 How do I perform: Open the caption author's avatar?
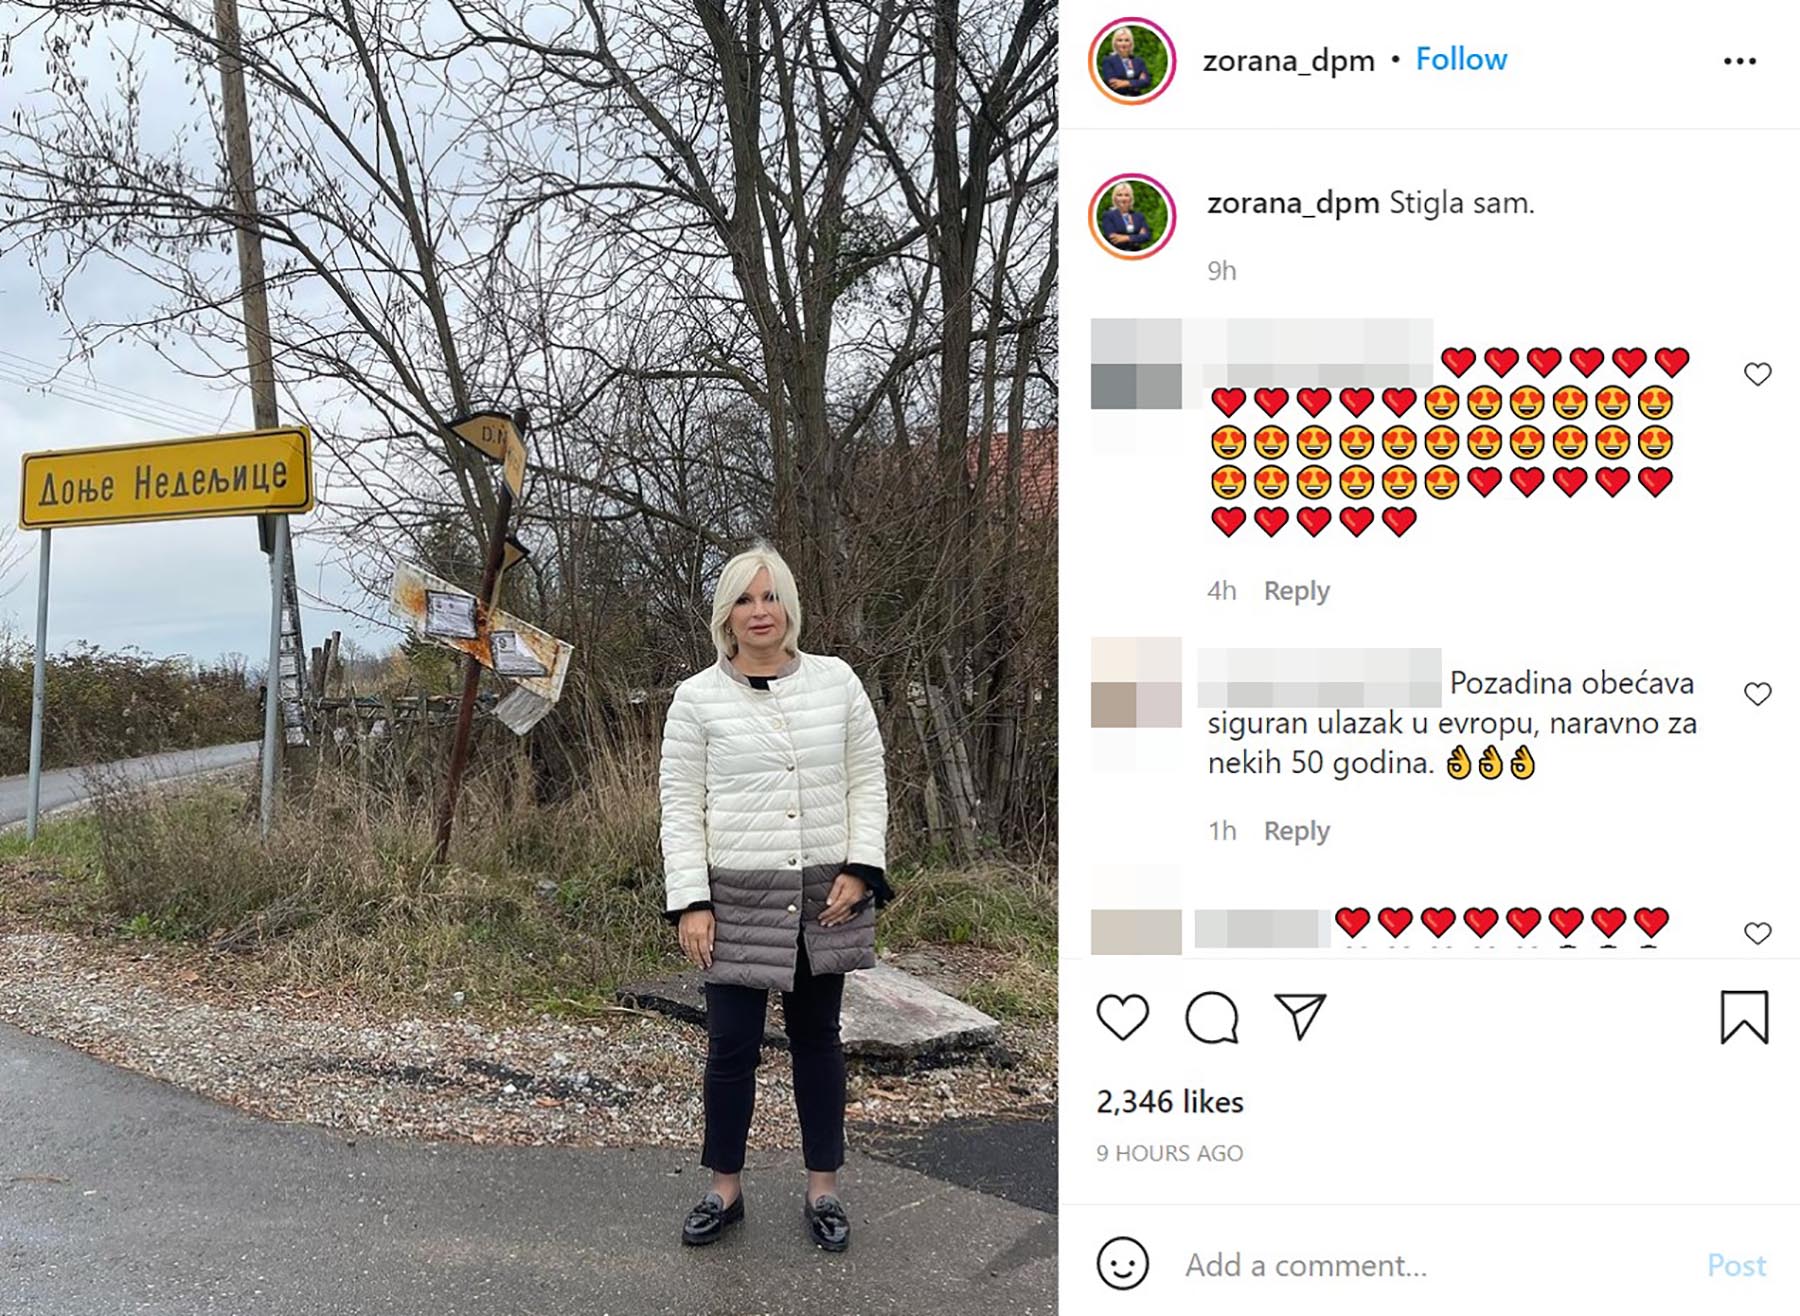coord(1131,216)
